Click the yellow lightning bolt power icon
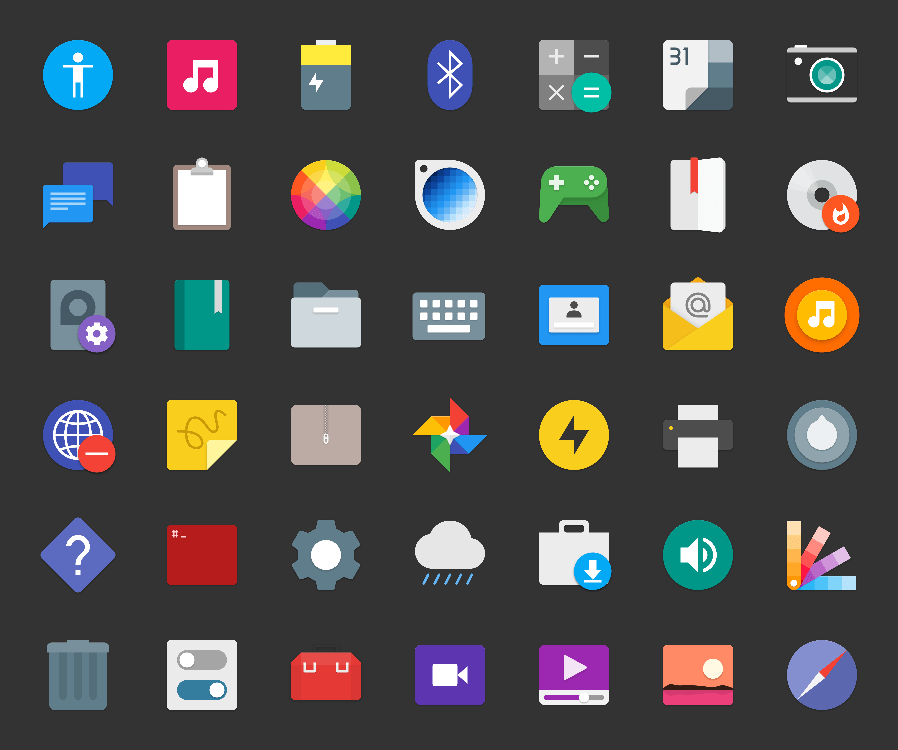The width and height of the screenshot is (898, 750). pyautogui.click(x=574, y=435)
